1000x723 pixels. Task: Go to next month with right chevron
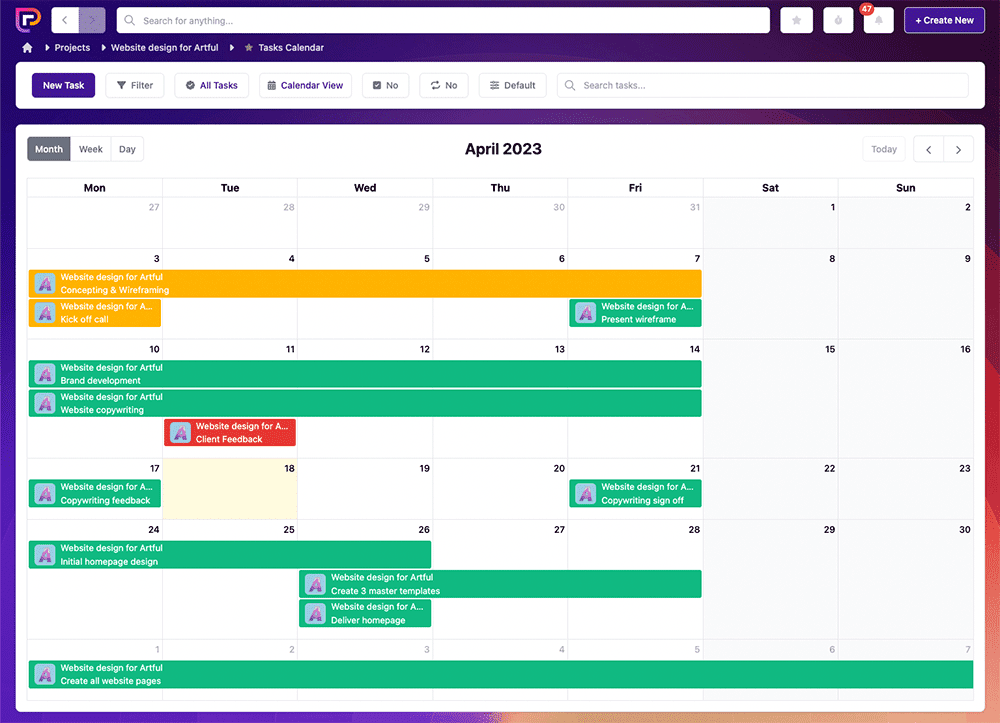958,149
